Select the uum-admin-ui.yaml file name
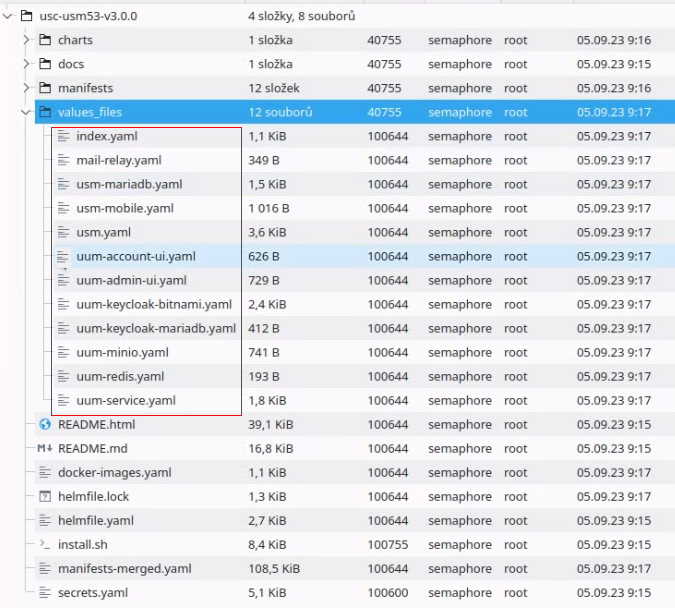 pos(131,281)
